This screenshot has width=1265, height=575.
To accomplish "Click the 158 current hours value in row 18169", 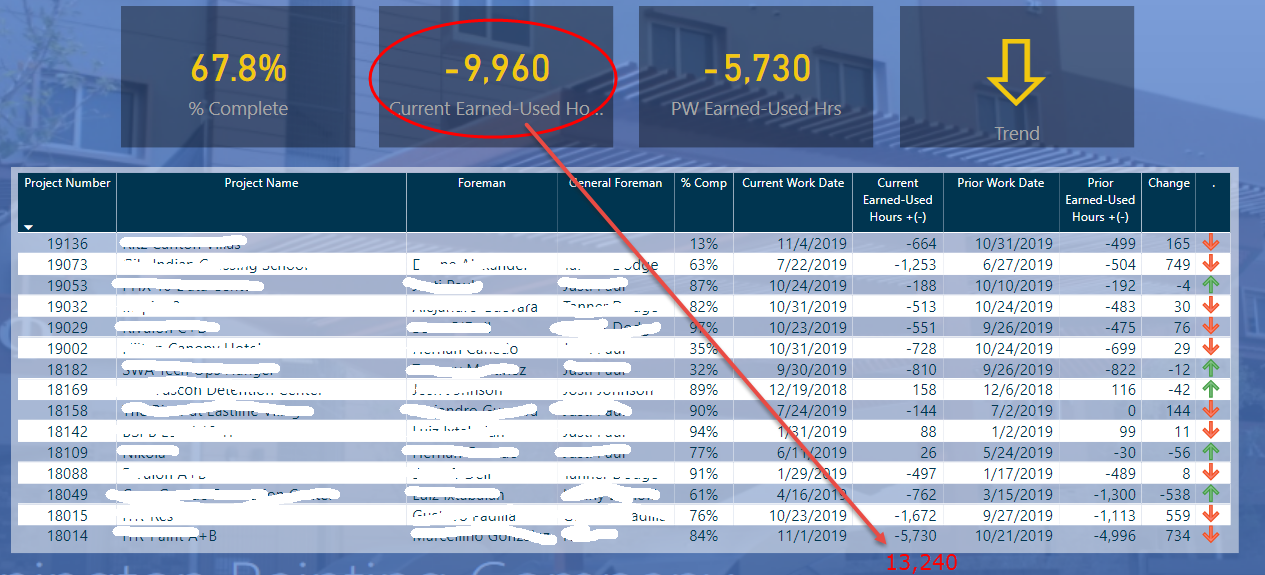I will 924,390.
